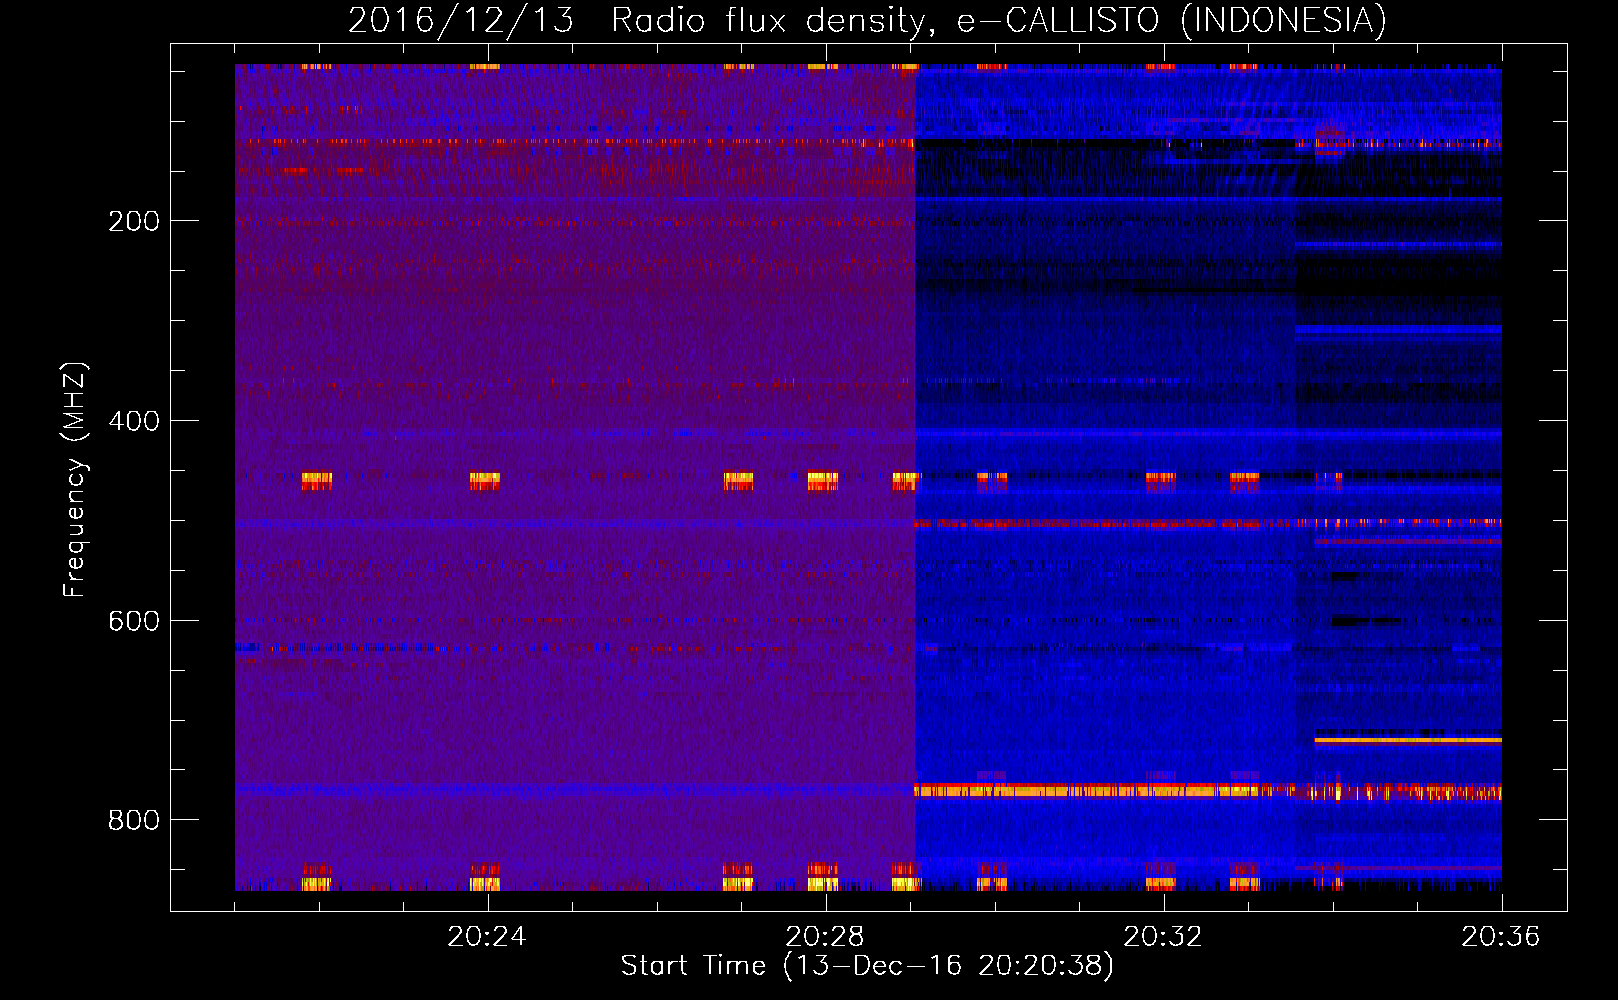This screenshot has width=1618, height=1000.
Task: Click the 20:28 time tick label
Action: point(825,936)
